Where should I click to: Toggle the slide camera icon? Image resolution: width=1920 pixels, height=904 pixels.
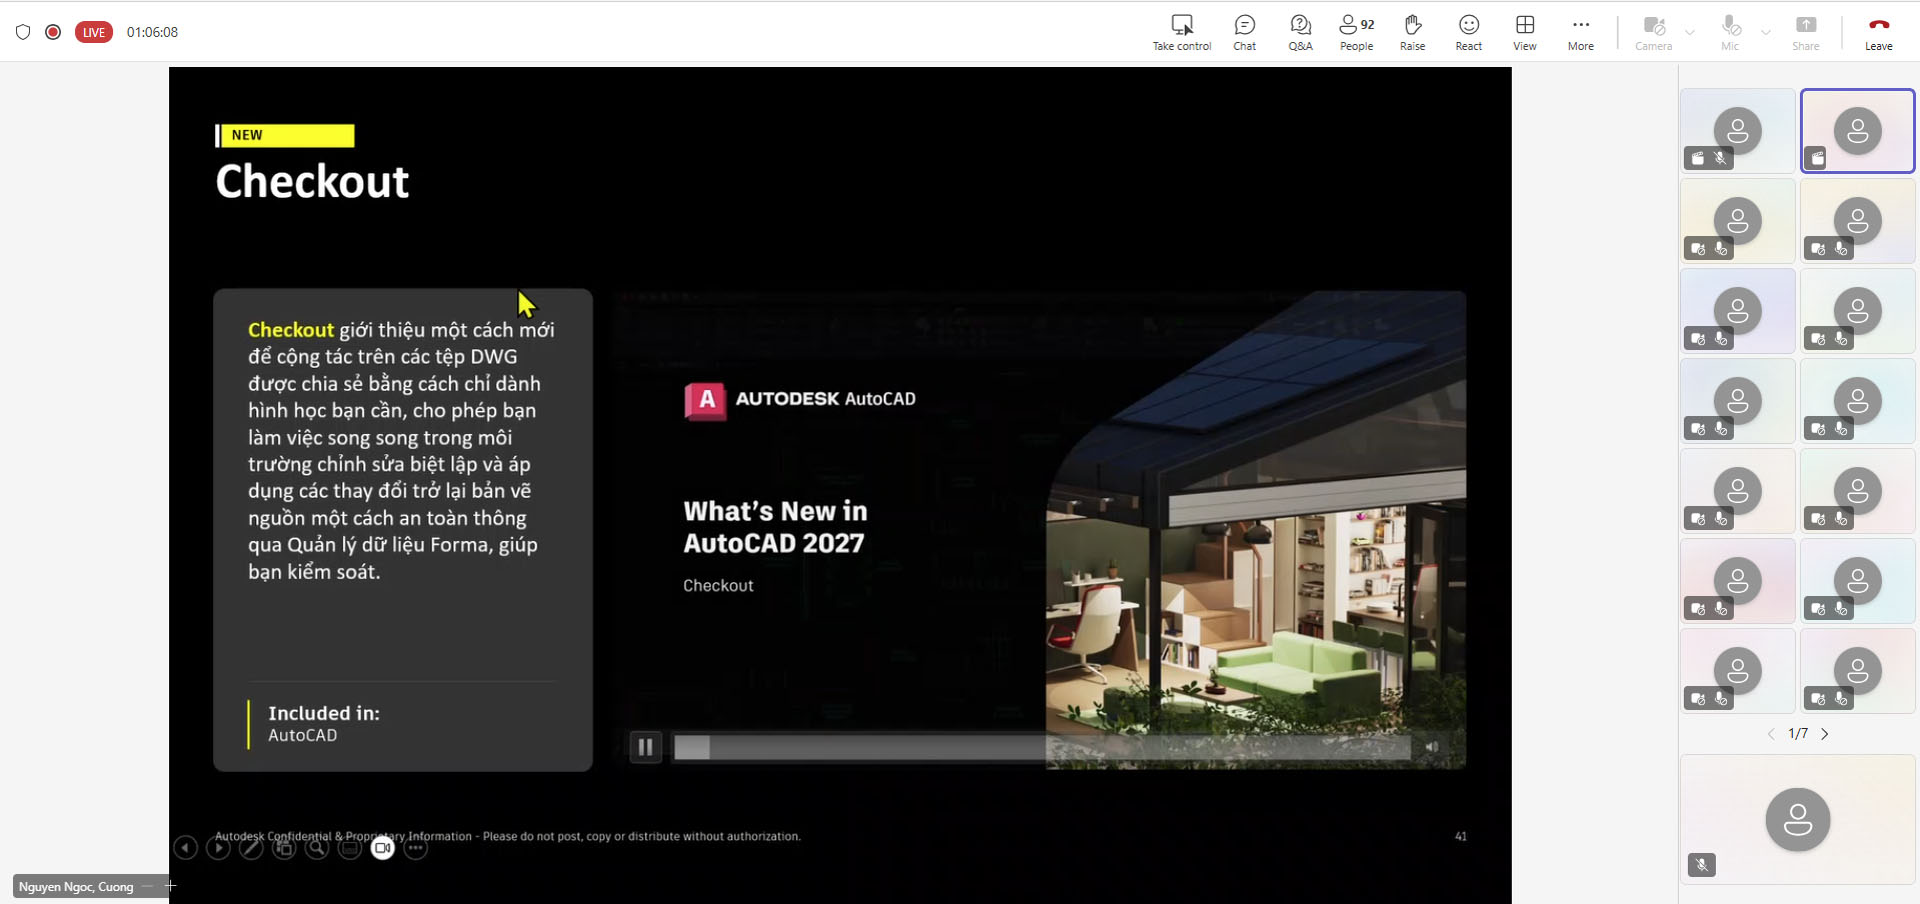(x=382, y=848)
